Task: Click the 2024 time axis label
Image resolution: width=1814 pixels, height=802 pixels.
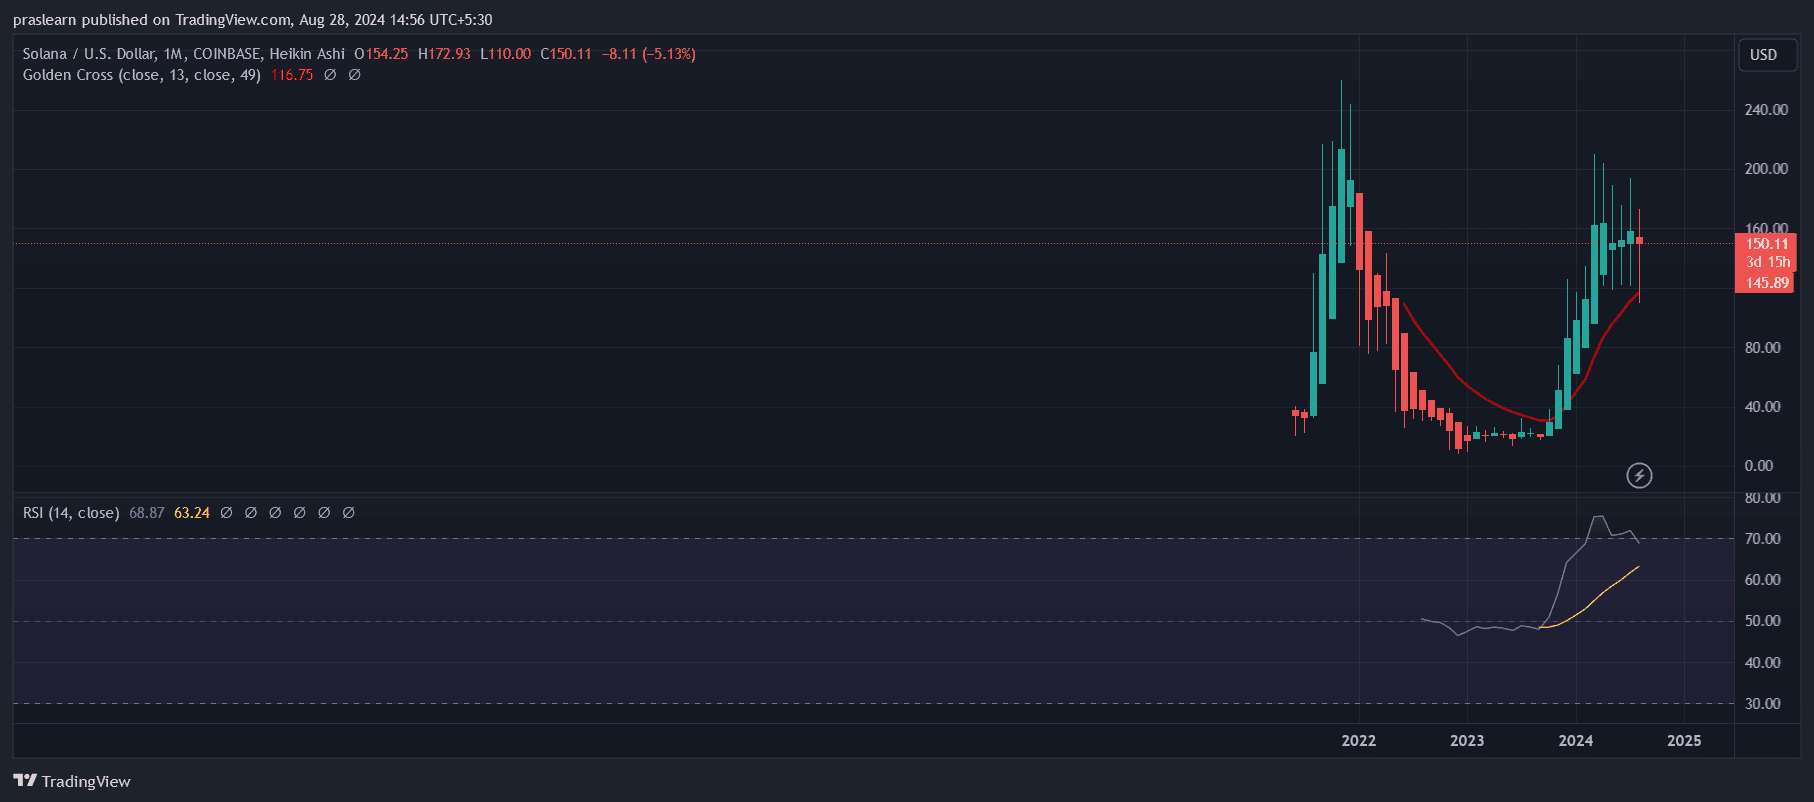Action: (1576, 741)
